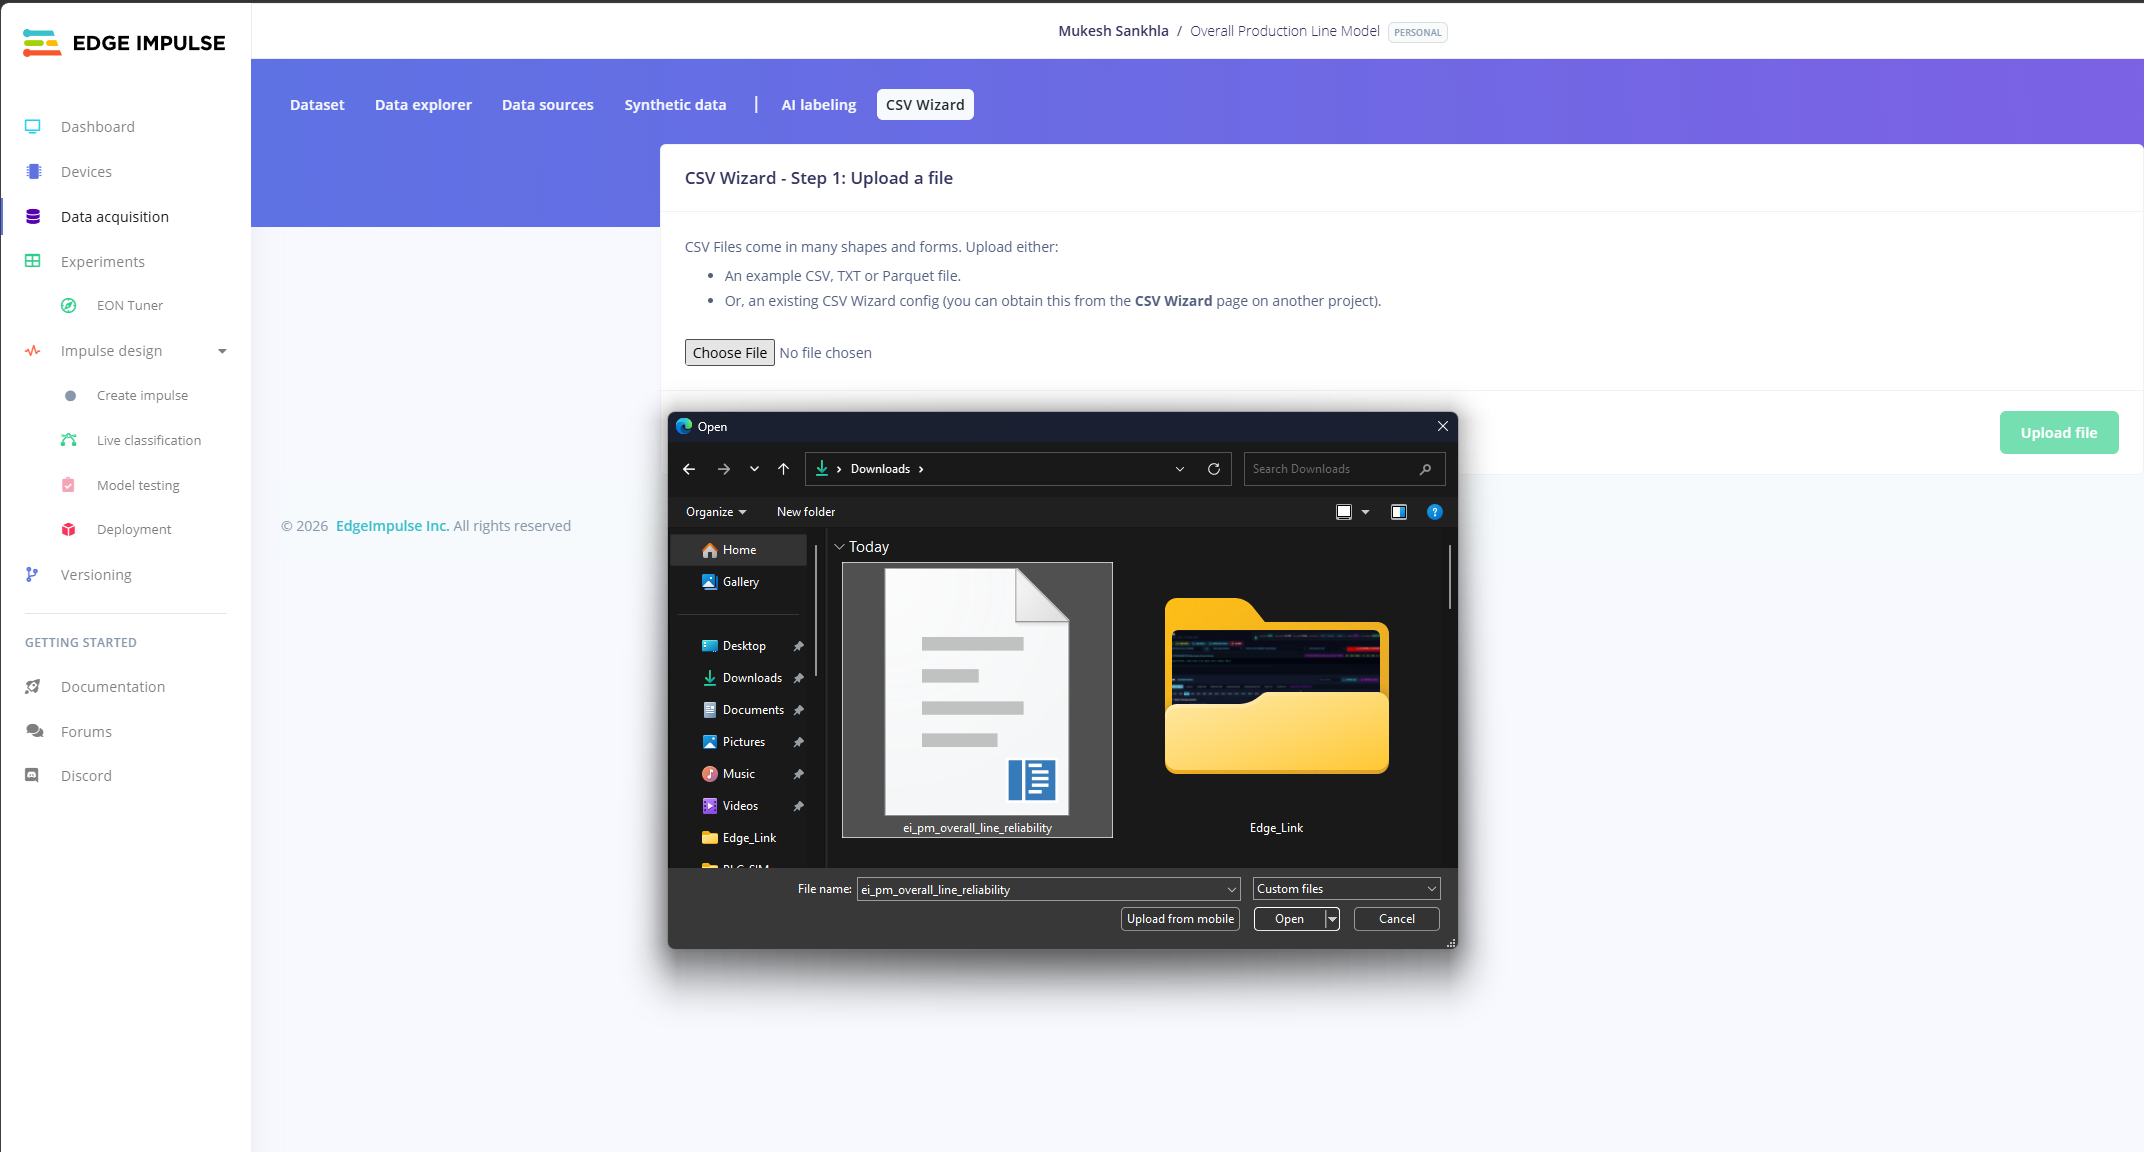Click Upload from mobile

(1180, 919)
